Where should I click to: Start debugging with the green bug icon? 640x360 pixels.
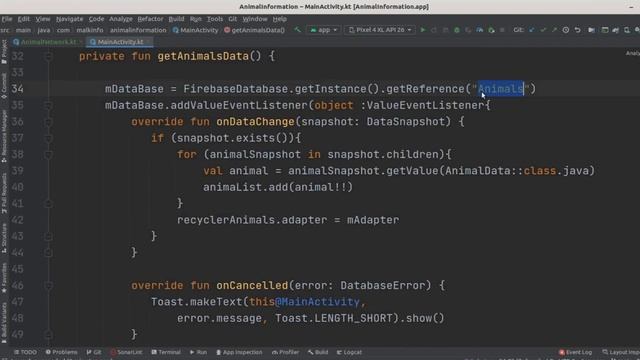[x=457, y=30]
